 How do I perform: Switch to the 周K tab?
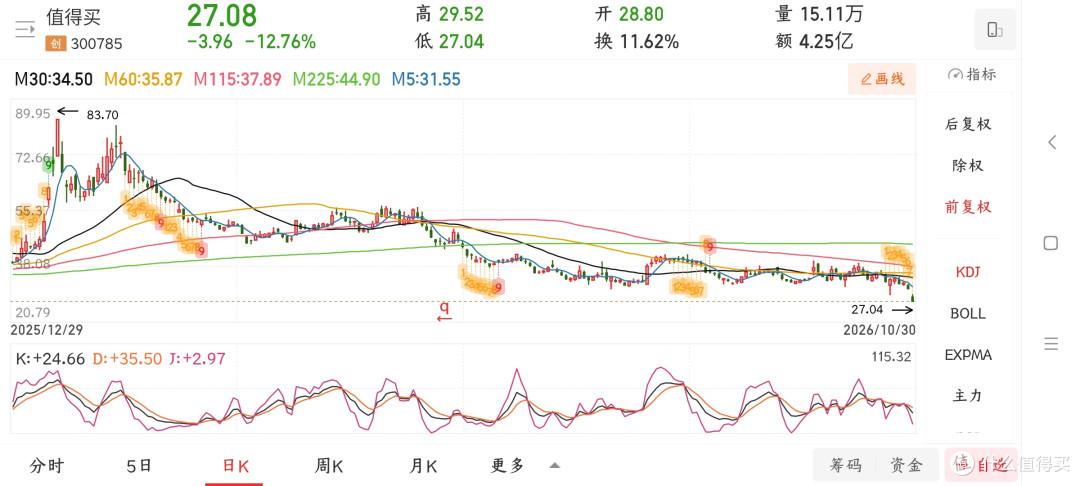pos(329,466)
